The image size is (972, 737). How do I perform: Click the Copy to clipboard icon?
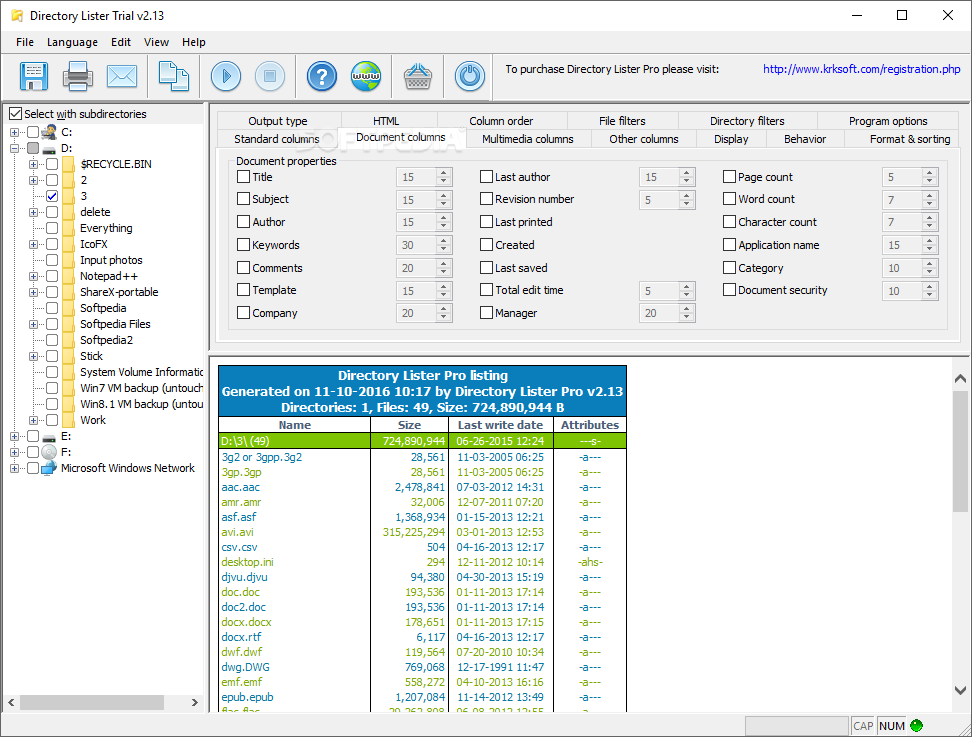click(174, 76)
